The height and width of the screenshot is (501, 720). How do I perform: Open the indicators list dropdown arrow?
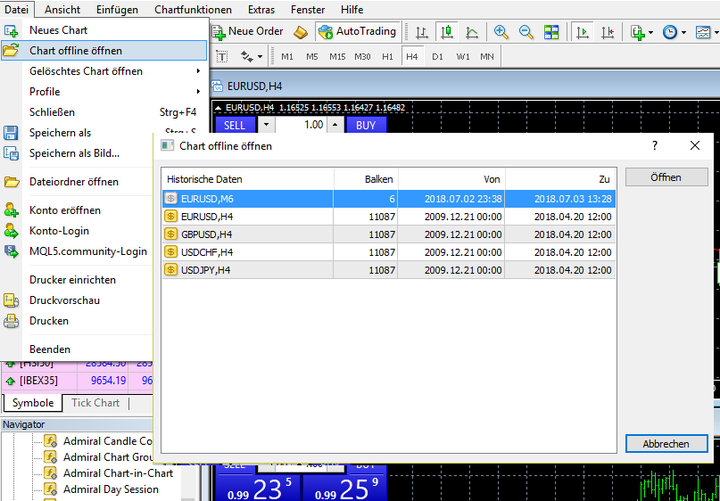click(x=651, y=32)
